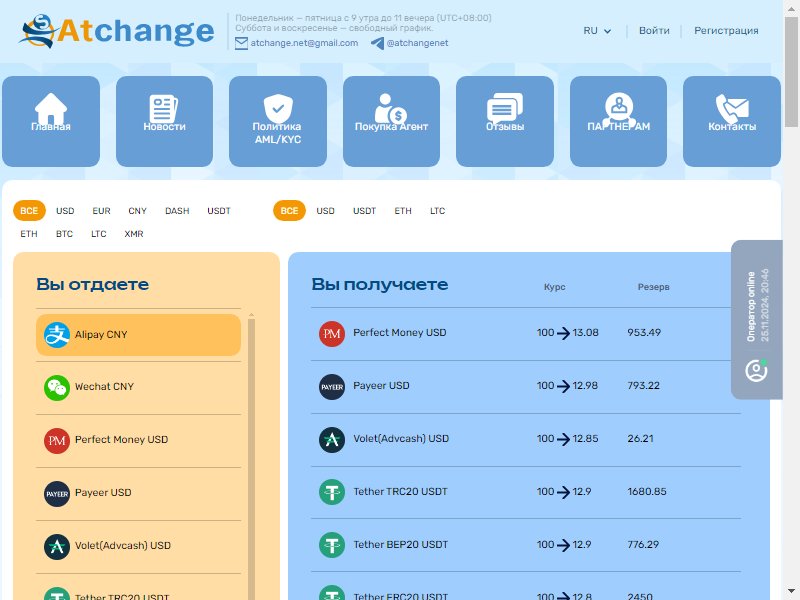Open the Покупка Агент tile
This screenshot has height=600, width=800.
pyautogui.click(x=391, y=121)
